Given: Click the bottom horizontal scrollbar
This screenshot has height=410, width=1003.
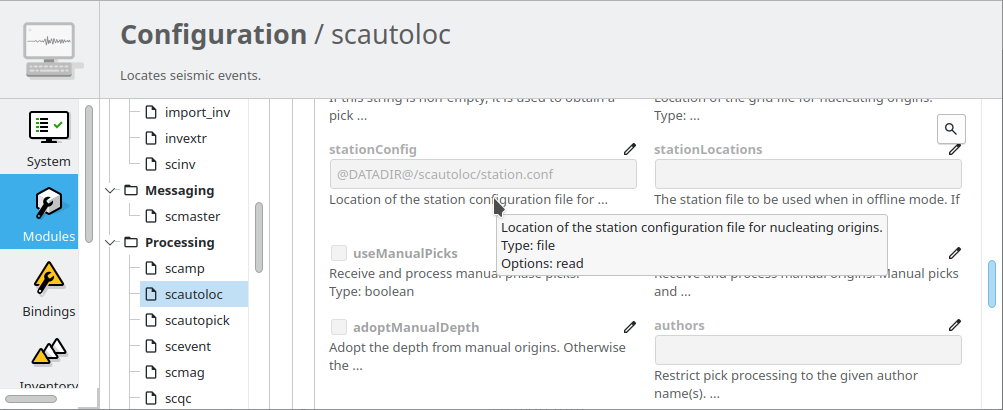Looking at the screenshot, I should pyautogui.click(x=31, y=399).
